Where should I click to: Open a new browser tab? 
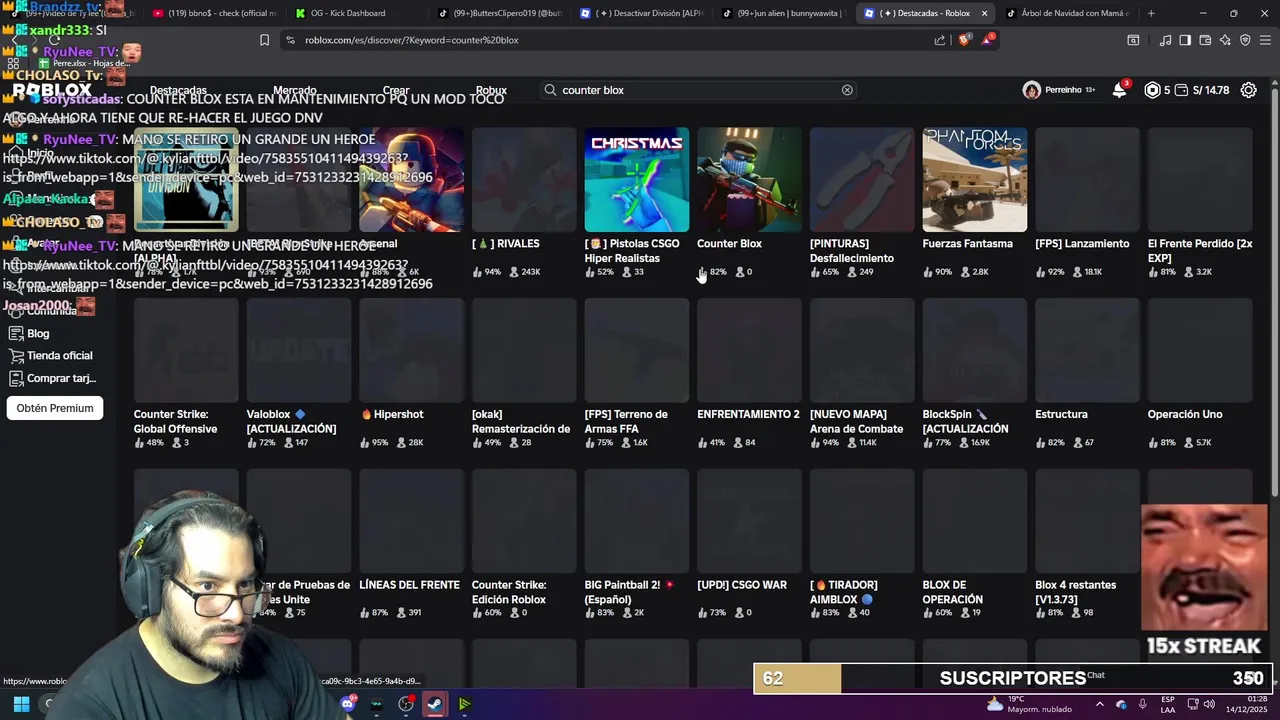1151,13
